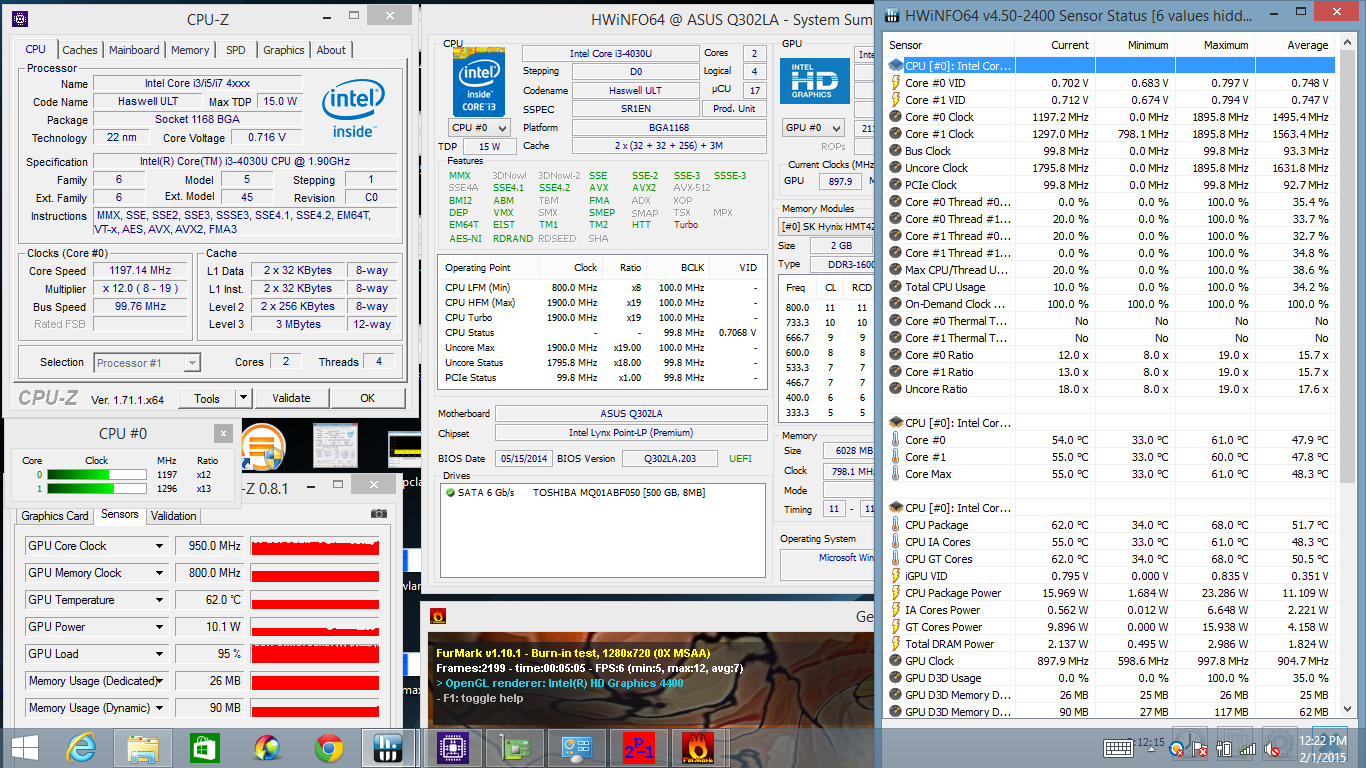Image resolution: width=1366 pixels, height=768 pixels.
Task: Switch to CPU-Z purple chip taskbar icon
Action: click(454, 747)
